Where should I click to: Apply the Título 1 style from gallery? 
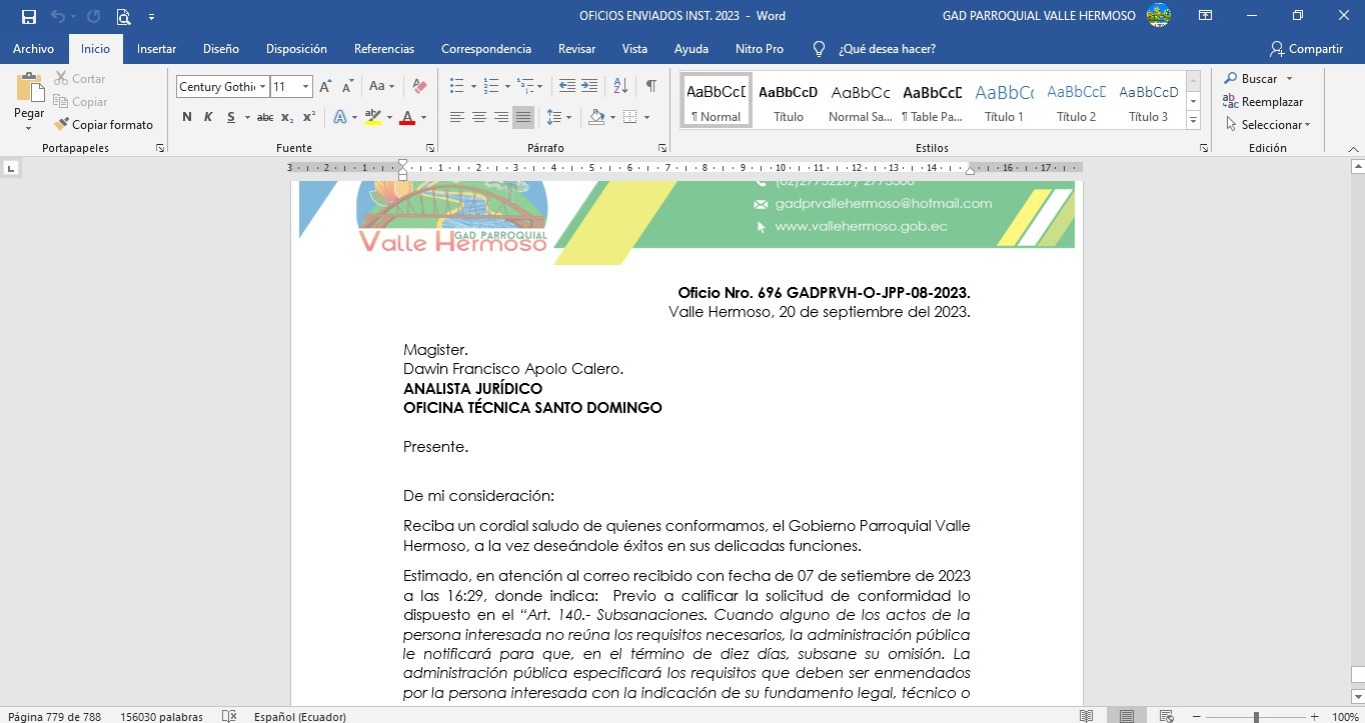1004,100
